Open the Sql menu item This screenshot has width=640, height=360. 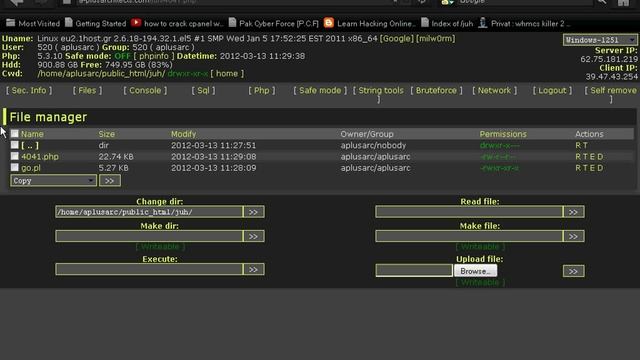pos(203,90)
